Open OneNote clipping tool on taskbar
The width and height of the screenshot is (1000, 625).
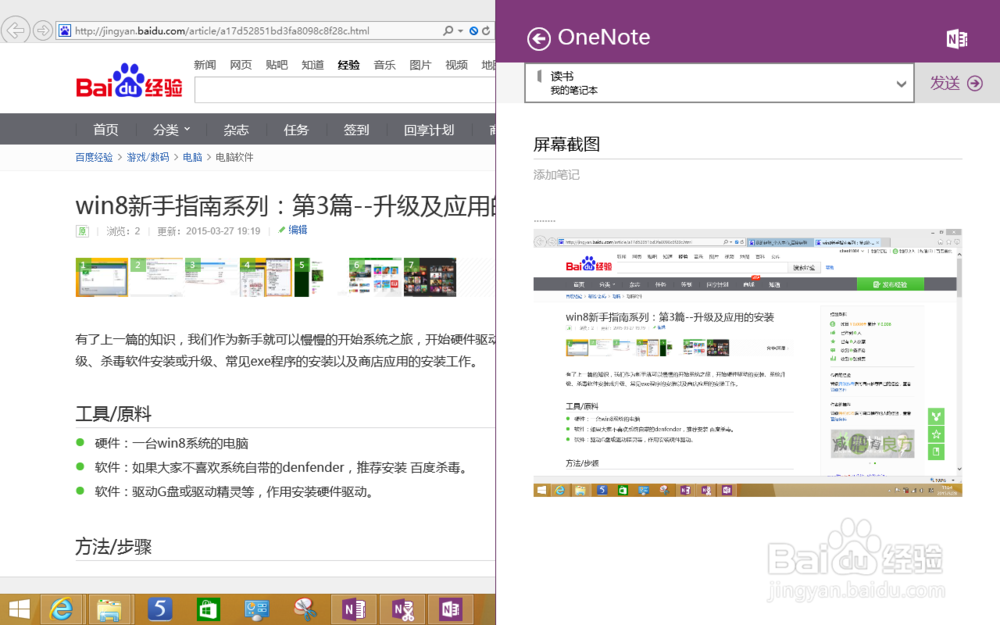(x=402, y=610)
